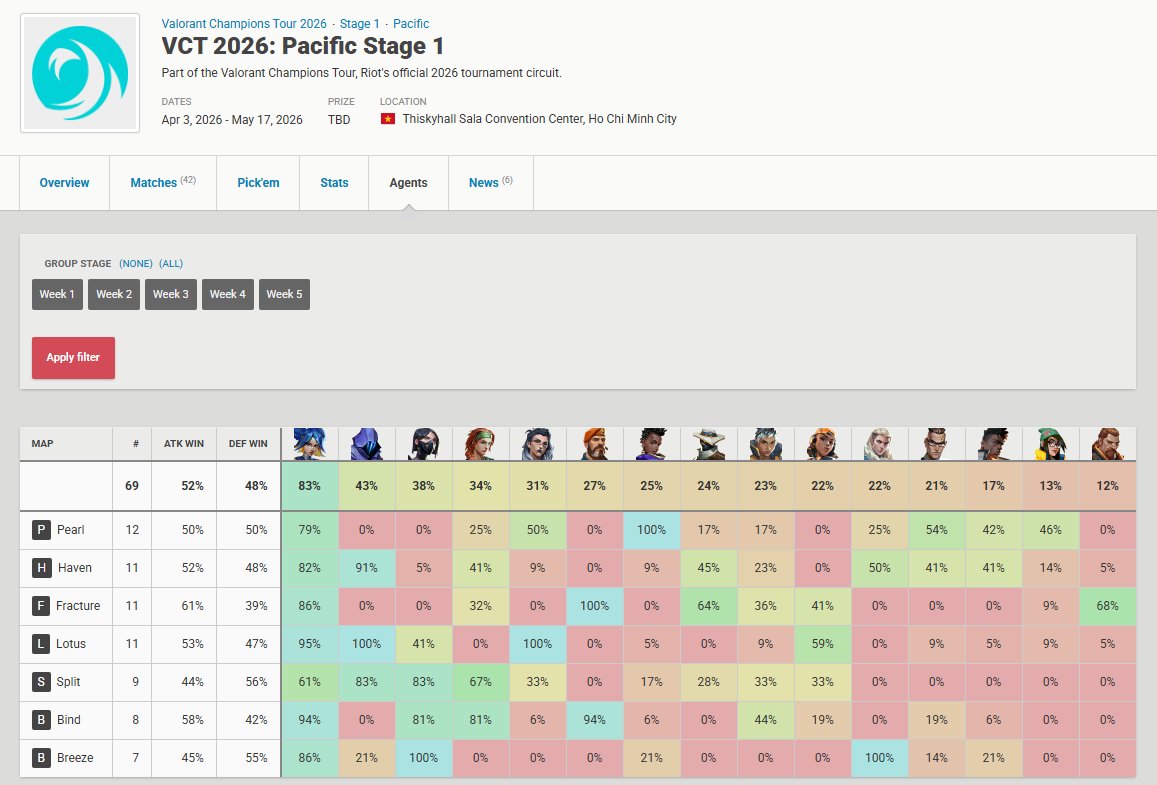Viewport: 1157px width, 785px height.
Task: Click the Raze agent icon above first 22%
Action: [x=823, y=443]
